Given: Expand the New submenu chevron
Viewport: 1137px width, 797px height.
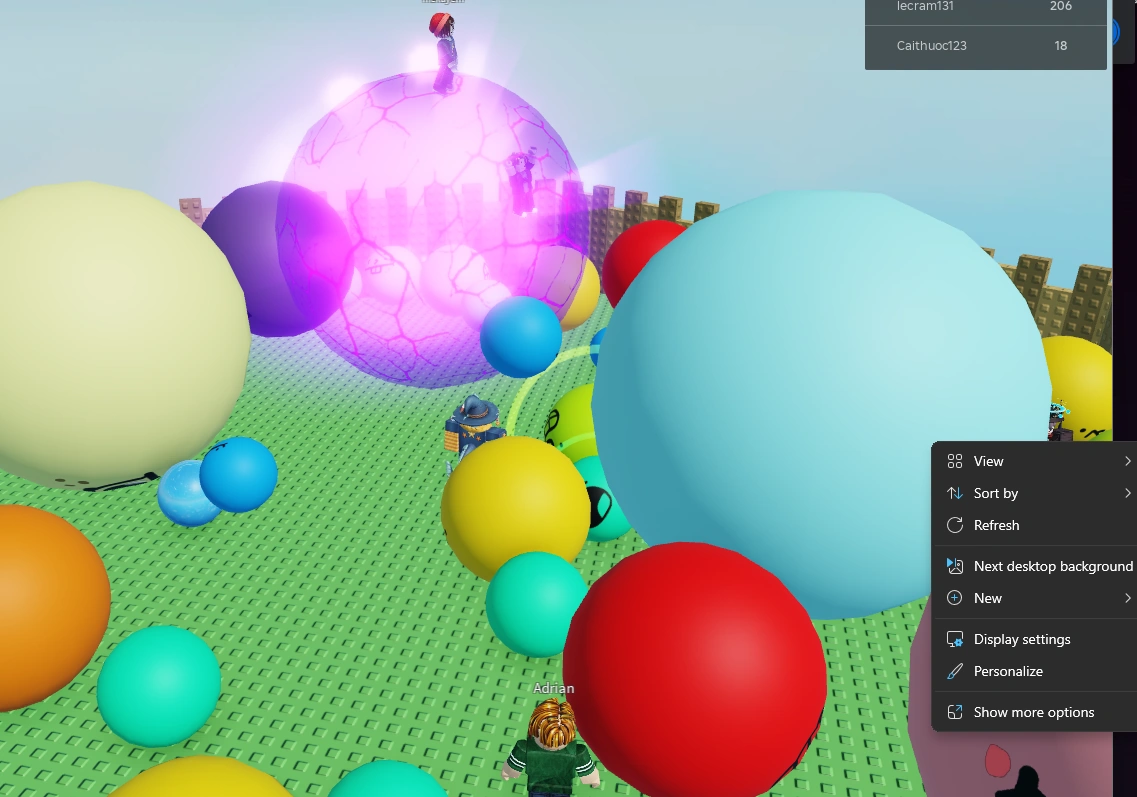Looking at the screenshot, I should pyautogui.click(x=1128, y=598).
